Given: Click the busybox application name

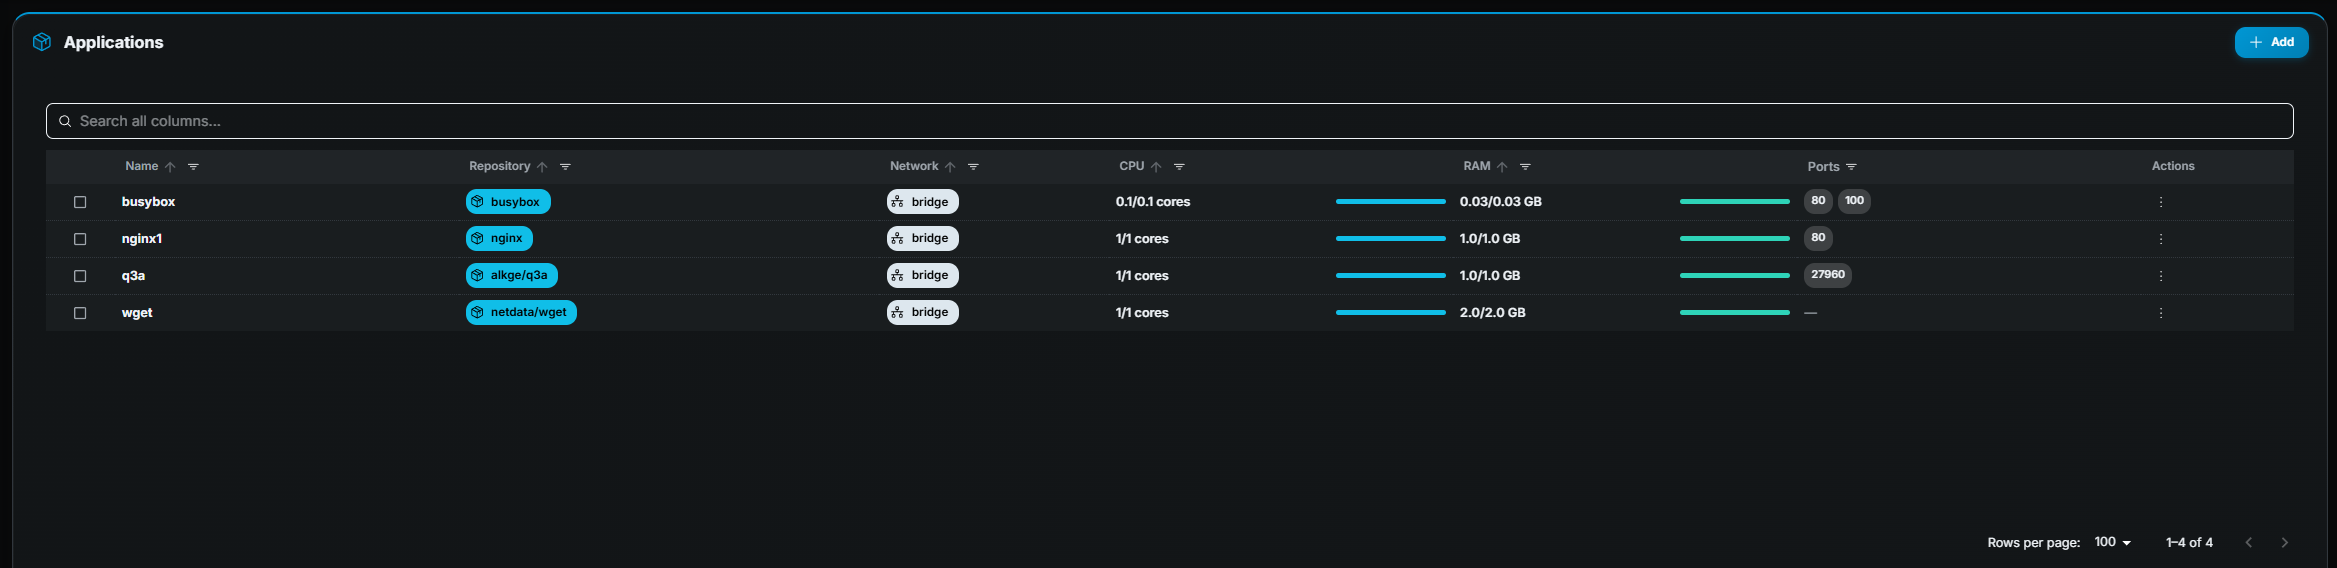Looking at the screenshot, I should 148,202.
